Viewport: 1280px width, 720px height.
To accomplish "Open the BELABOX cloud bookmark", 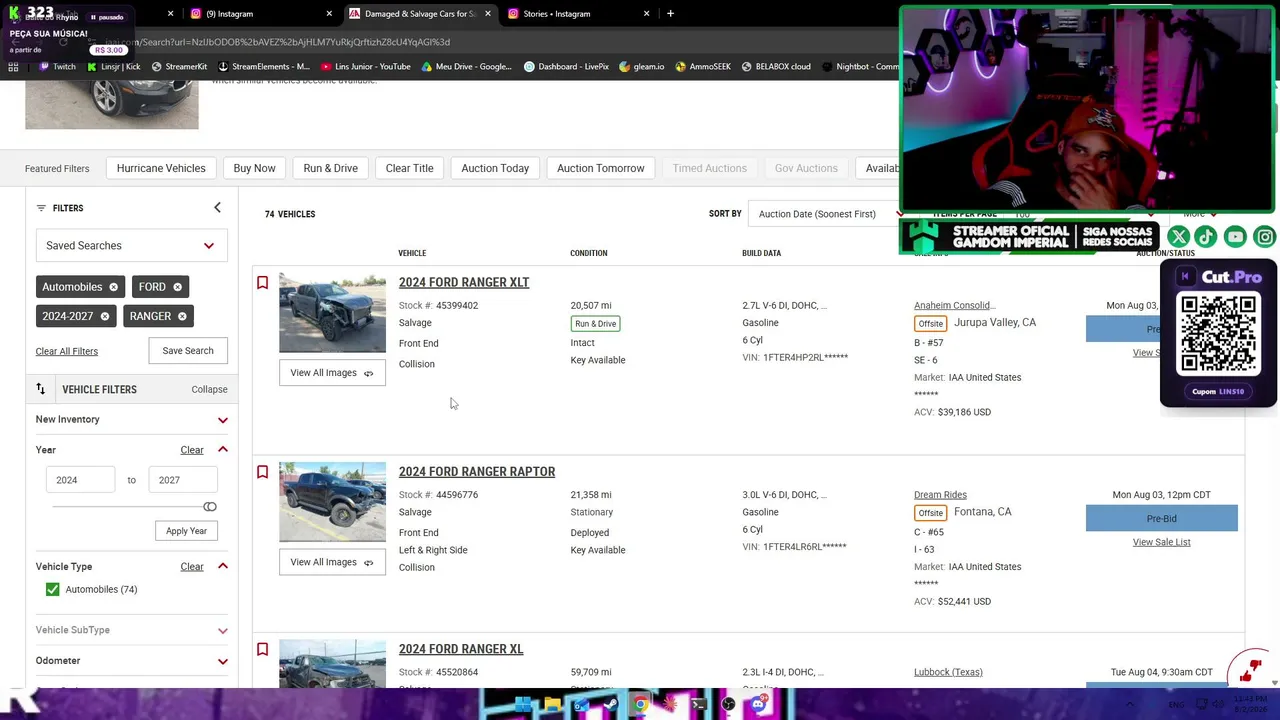I will [776, 67].
